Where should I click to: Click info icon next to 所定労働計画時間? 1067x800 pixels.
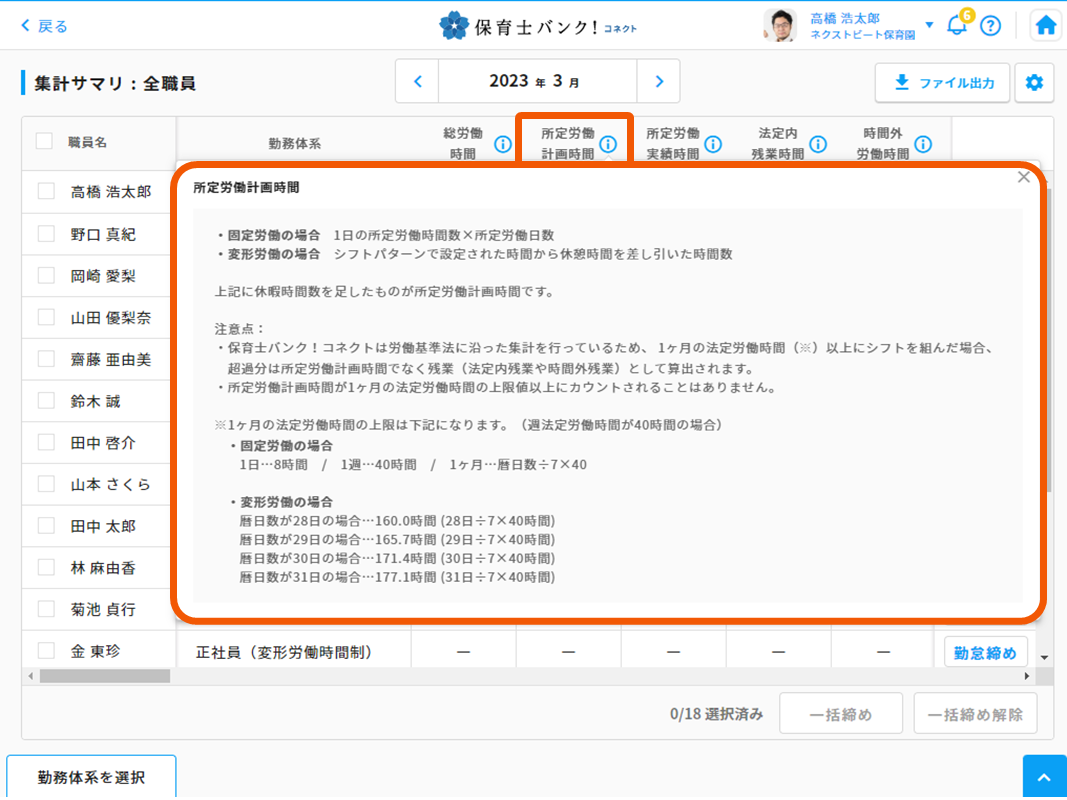[x=608, y=144]
